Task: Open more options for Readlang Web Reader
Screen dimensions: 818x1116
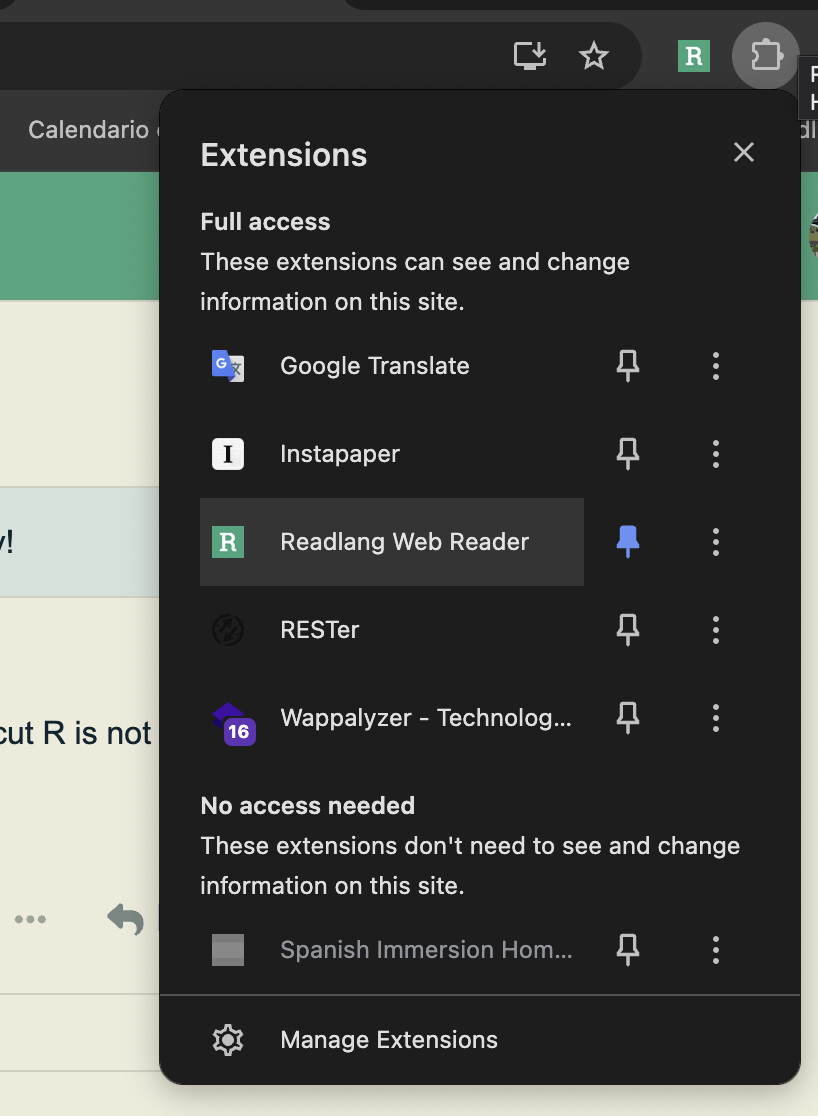Action: pos(715,542)
